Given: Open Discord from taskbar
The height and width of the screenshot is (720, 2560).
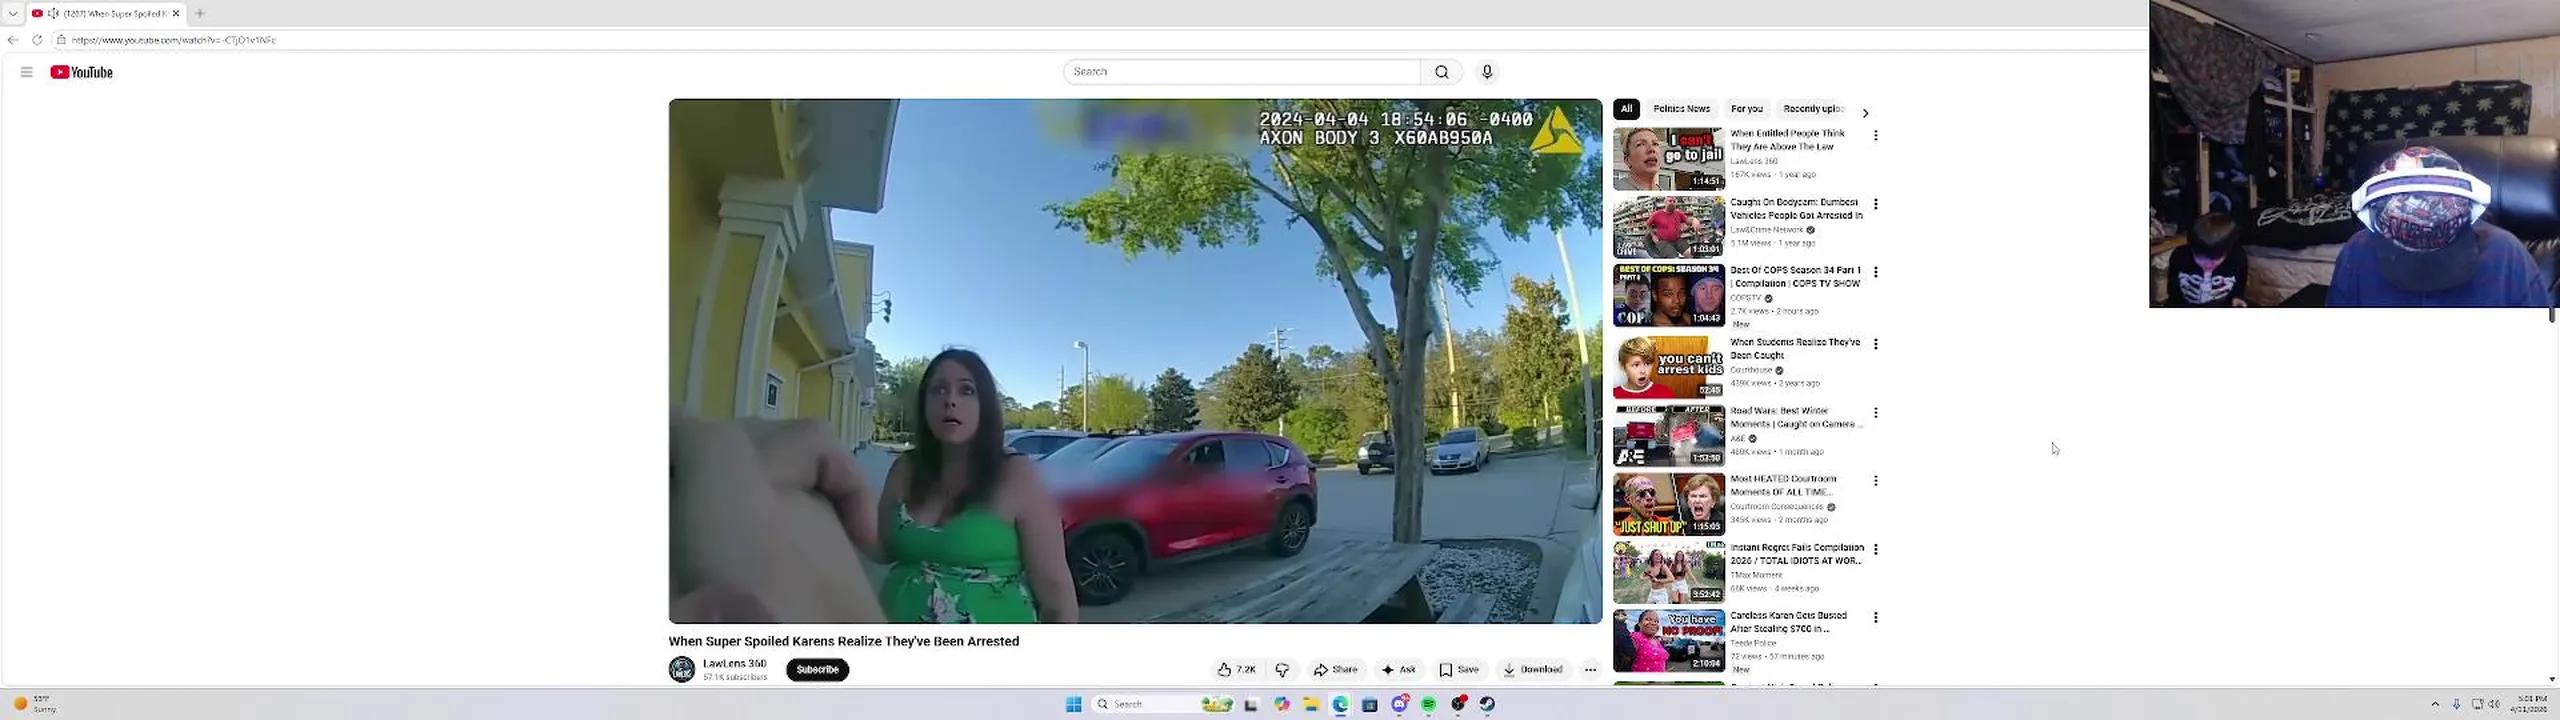Looking at the screenshot, I should pos(1400,705).
